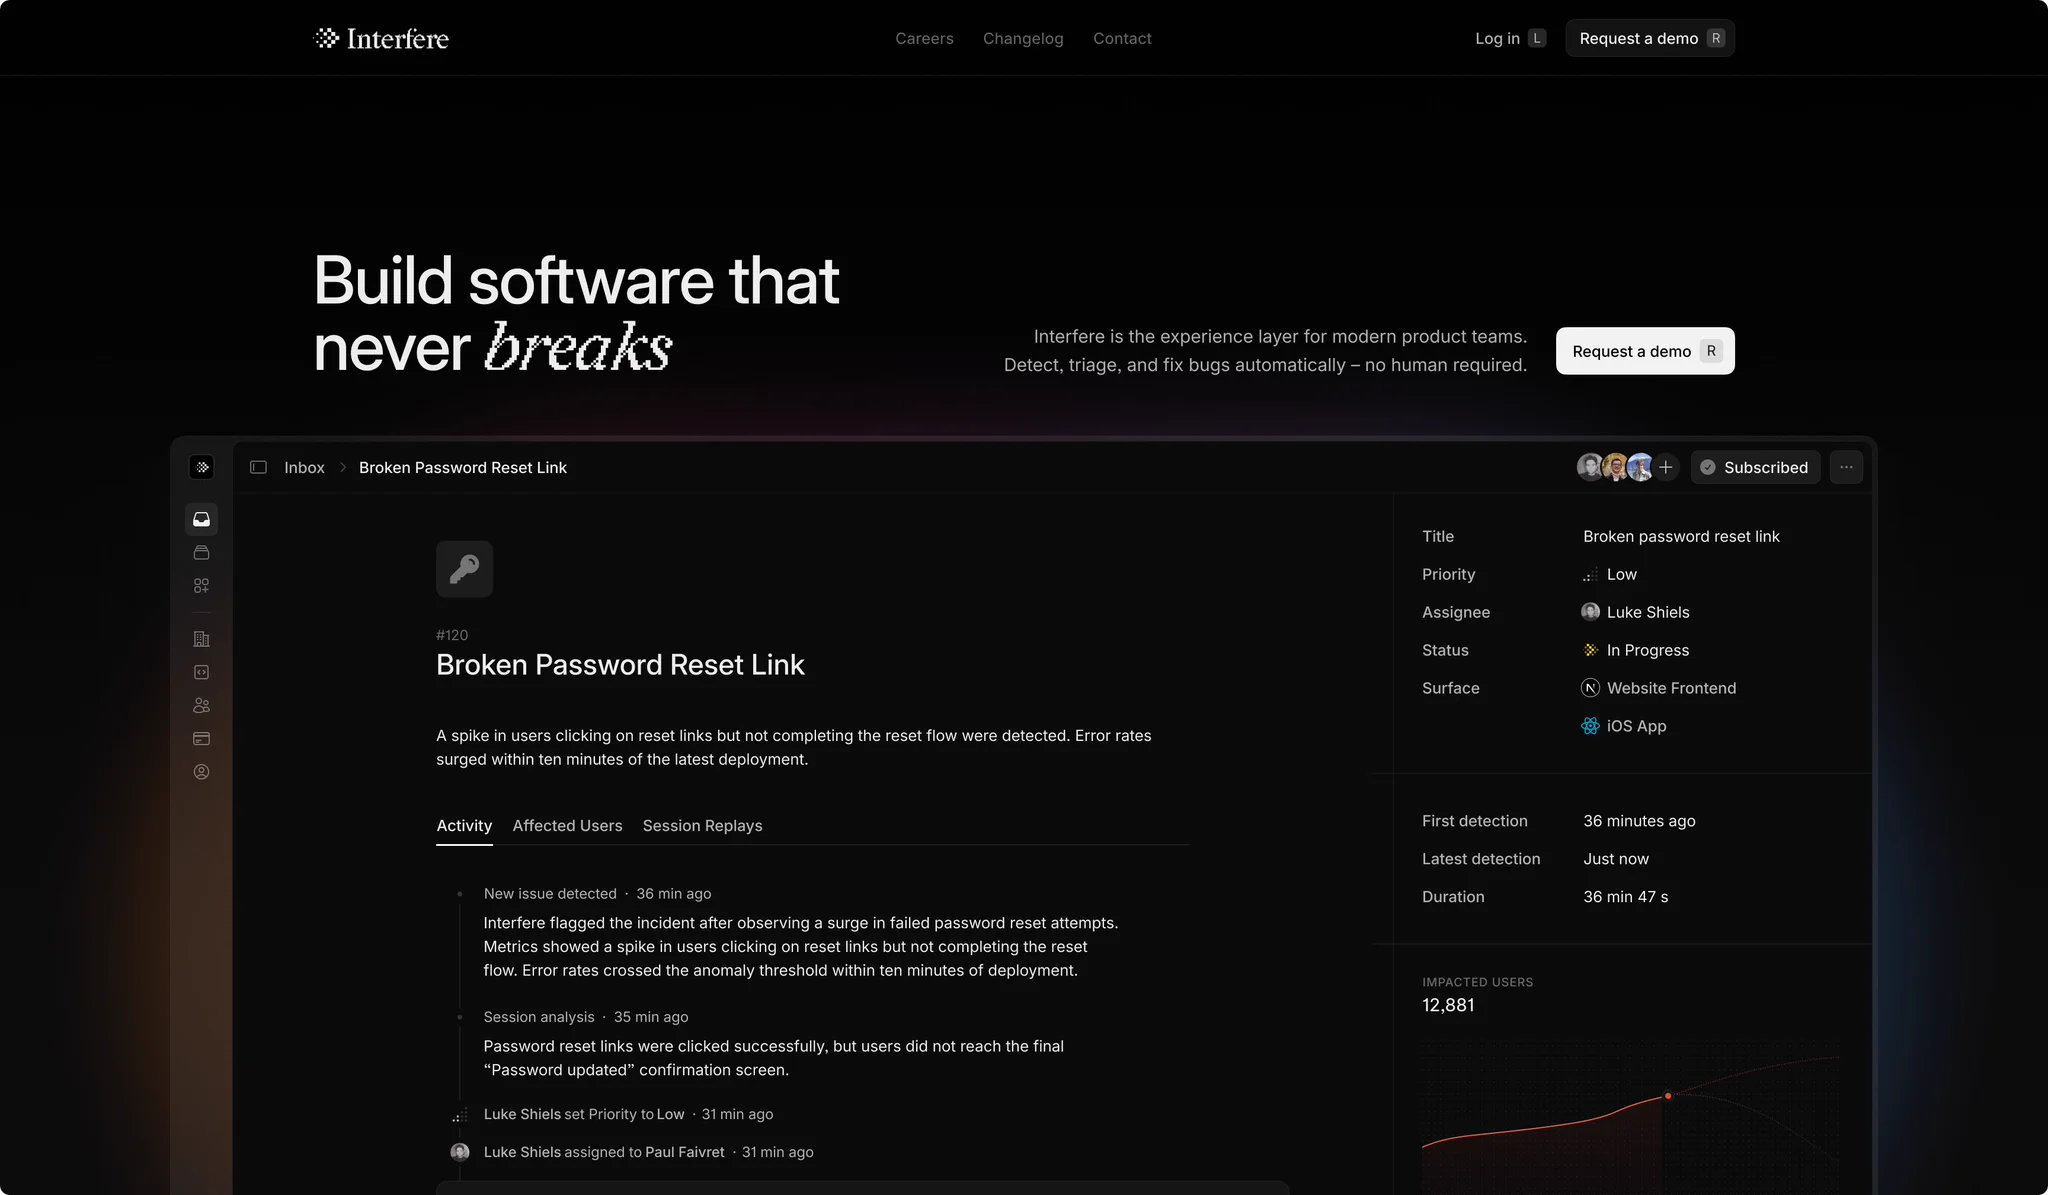Click the breadcrumb chevron after Inbox
This screenshot has height=1195, width=2048.
tap(342, 467)
